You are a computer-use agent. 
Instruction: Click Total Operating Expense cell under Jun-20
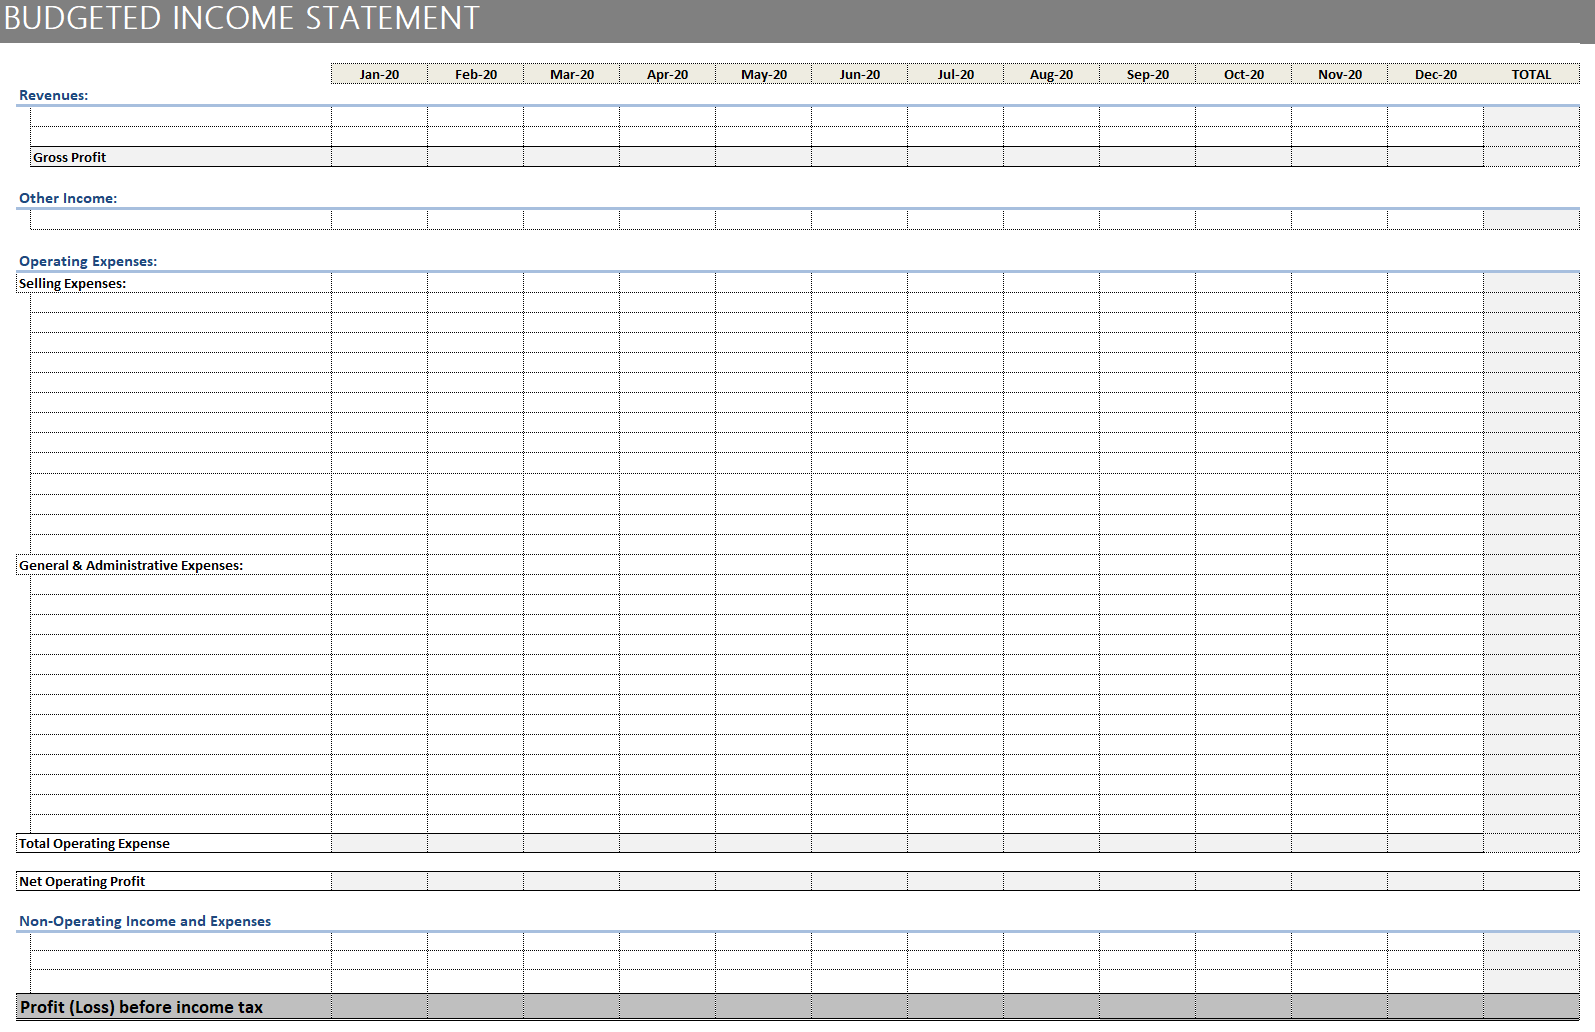coord(859,843)
